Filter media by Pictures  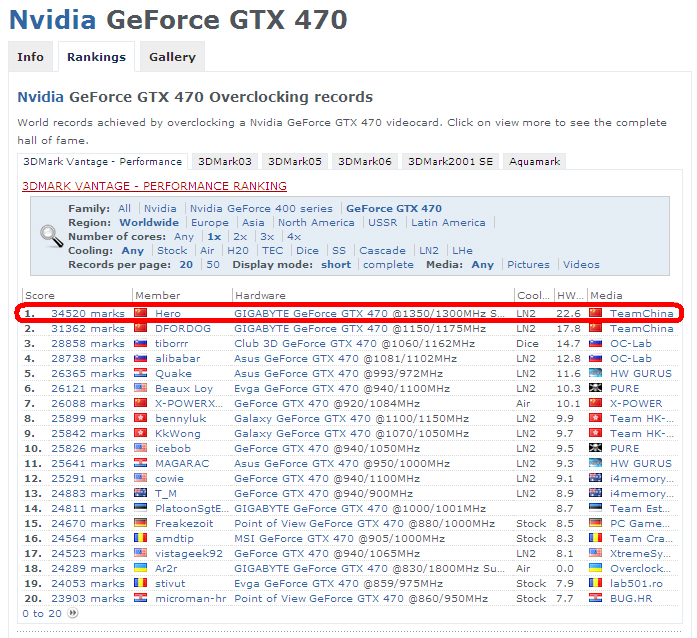point(529,265)
